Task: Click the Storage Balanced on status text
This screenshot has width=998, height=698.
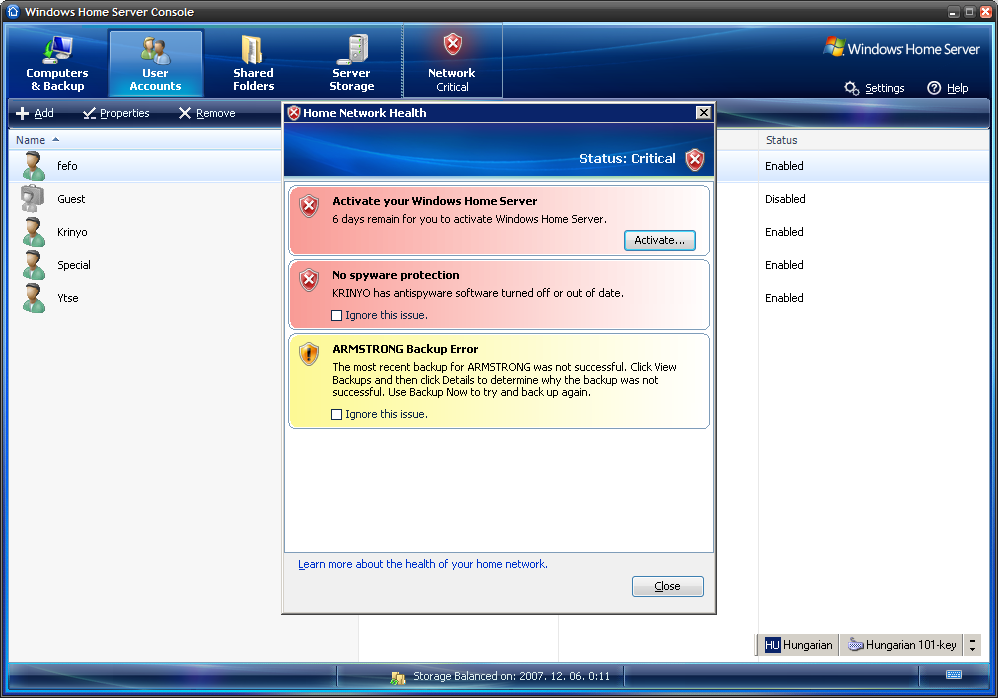Action: (511, 676)
